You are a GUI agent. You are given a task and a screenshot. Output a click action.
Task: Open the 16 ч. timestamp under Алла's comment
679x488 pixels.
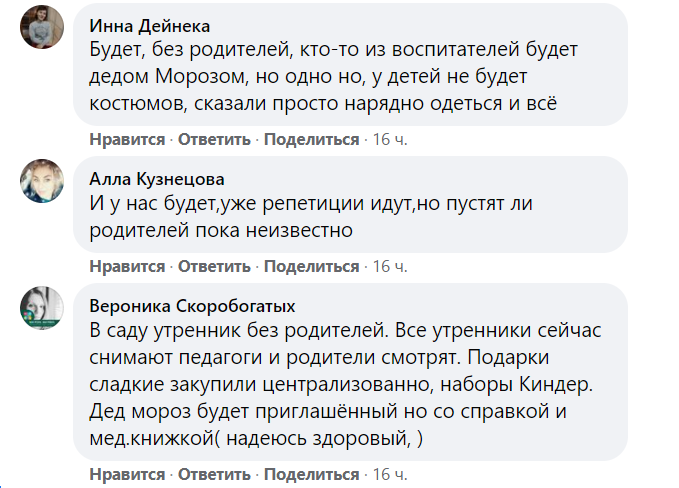coord(390,266)
